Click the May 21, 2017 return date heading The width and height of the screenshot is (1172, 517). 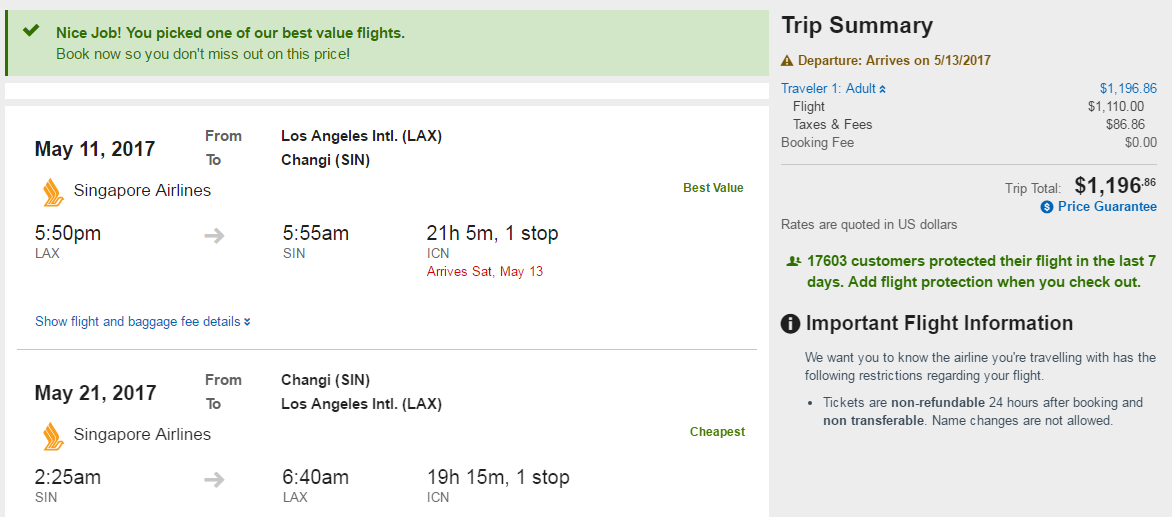95,393
